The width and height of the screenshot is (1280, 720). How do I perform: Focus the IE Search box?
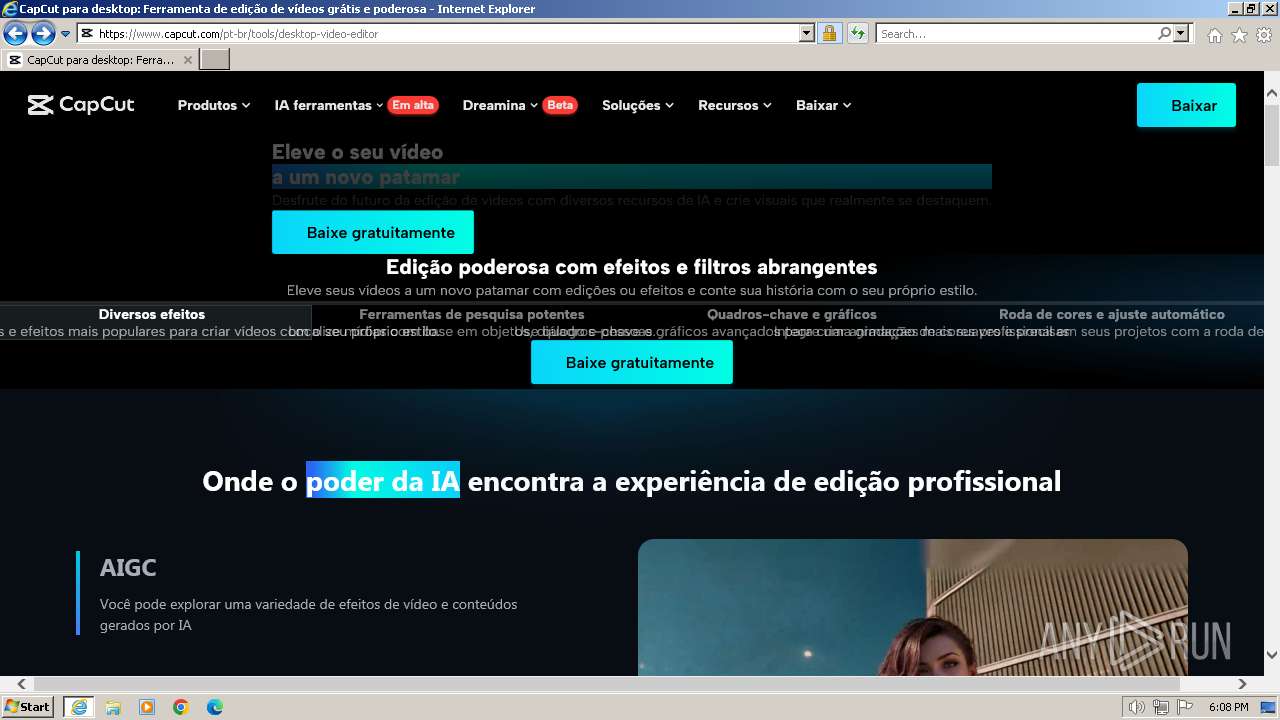(x=1016, y=34)
